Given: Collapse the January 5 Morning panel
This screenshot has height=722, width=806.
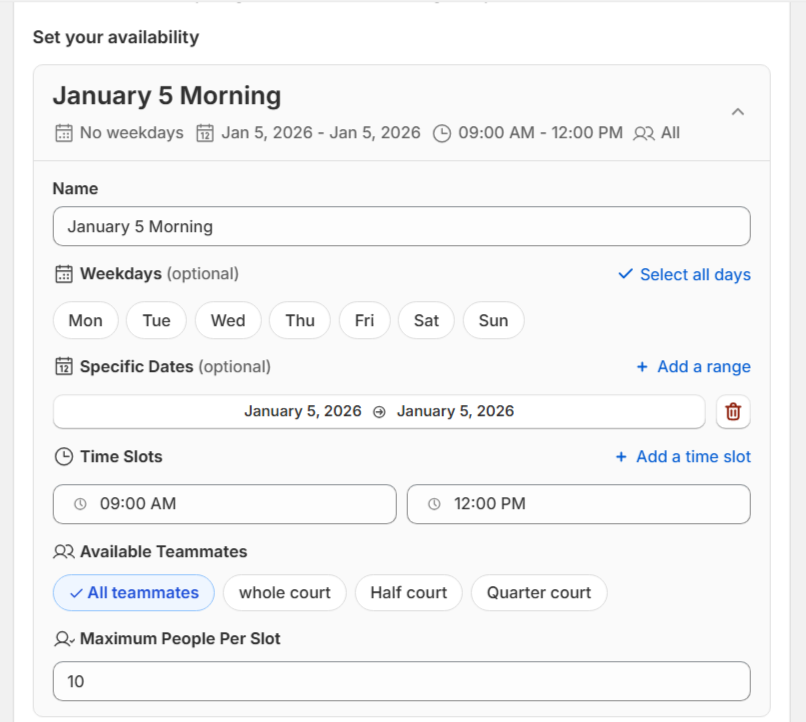Looking at the screenshot, I should point(737,112).
